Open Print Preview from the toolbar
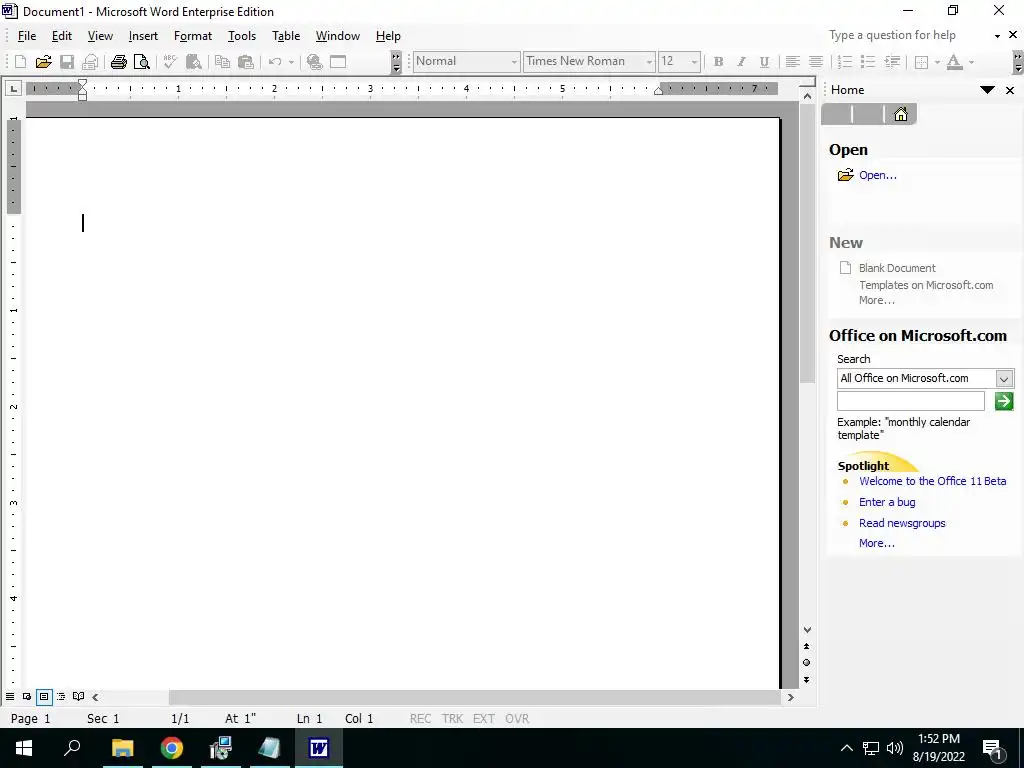 pos(141,62)
